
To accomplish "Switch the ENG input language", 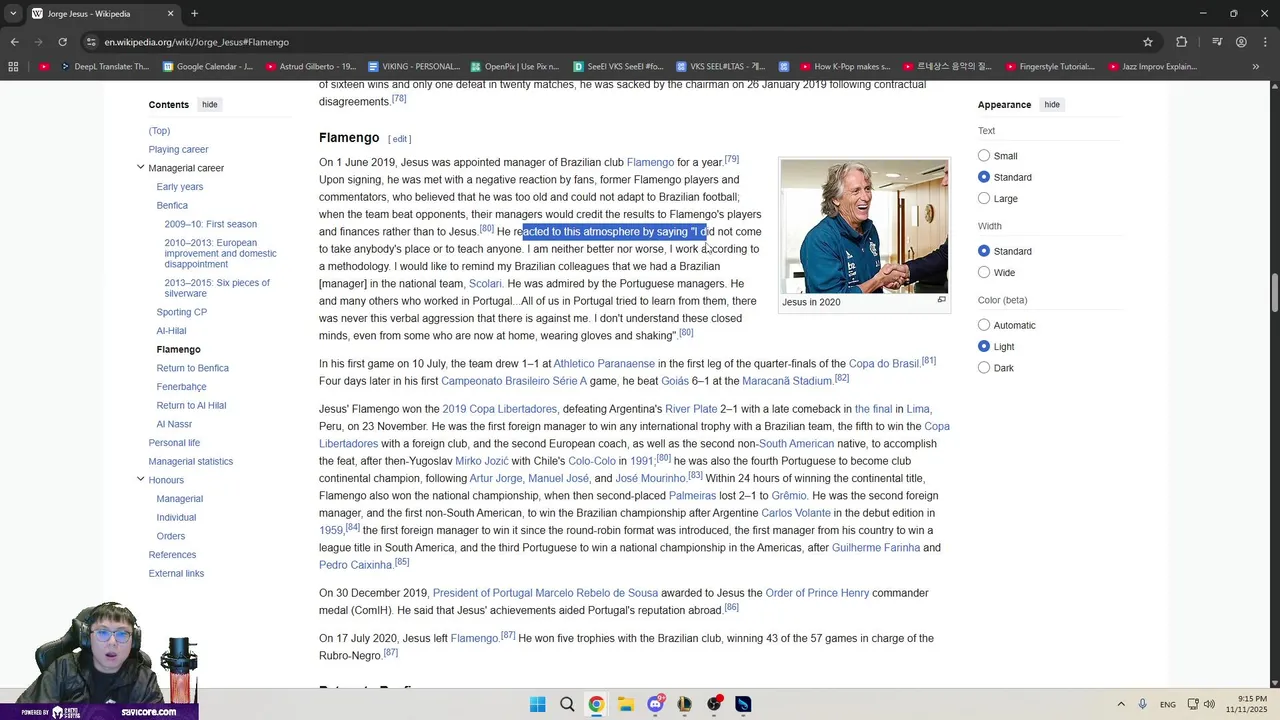I will [1167, 704].
